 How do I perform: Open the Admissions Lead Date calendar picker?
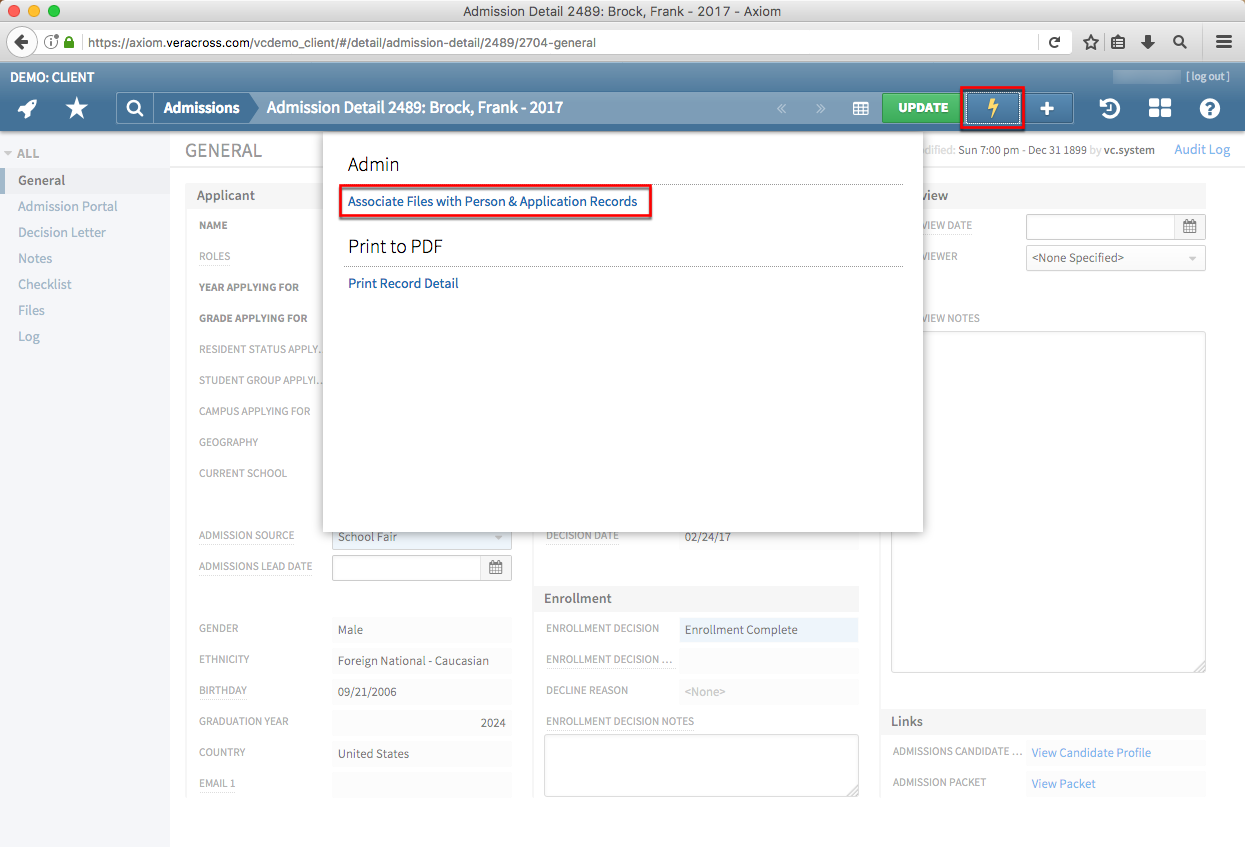click(x=495, y=567)
